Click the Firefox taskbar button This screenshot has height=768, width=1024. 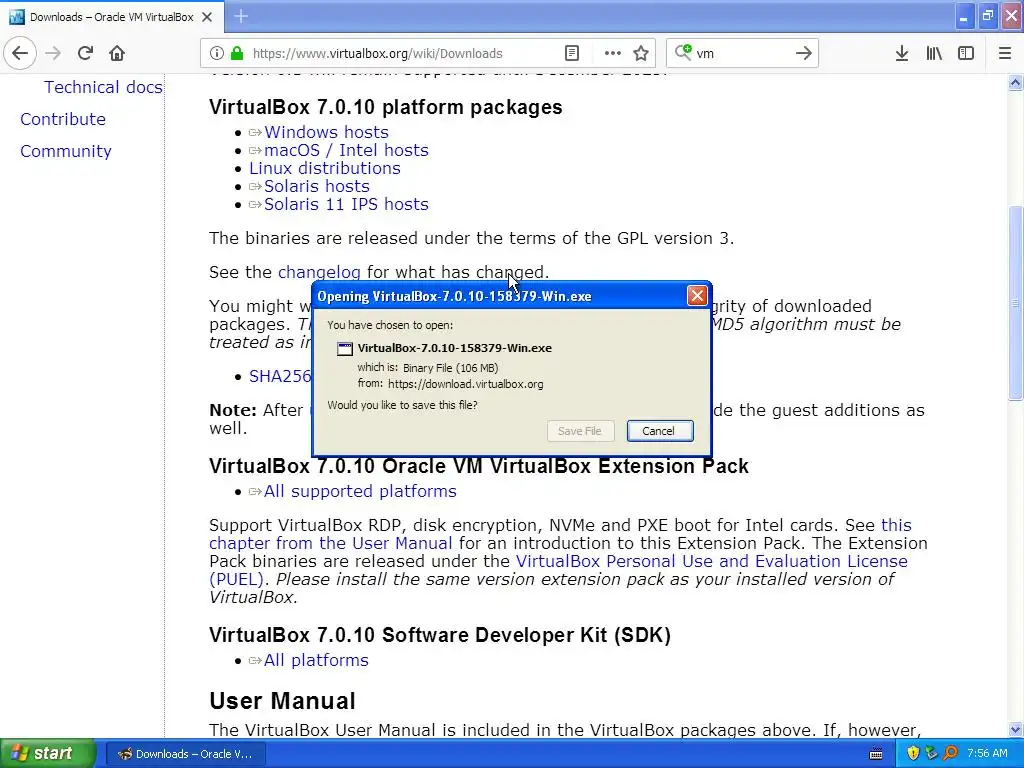(x=186, y=754)
